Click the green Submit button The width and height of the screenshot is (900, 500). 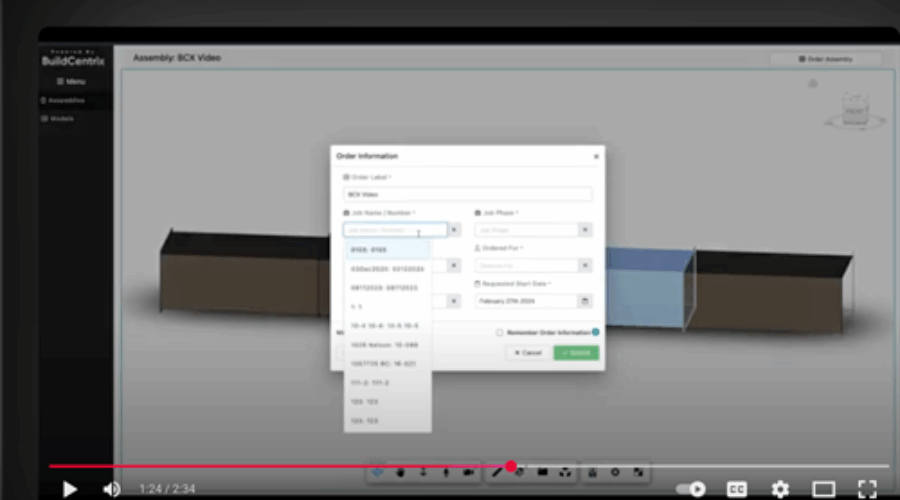(x=576, y=352)
